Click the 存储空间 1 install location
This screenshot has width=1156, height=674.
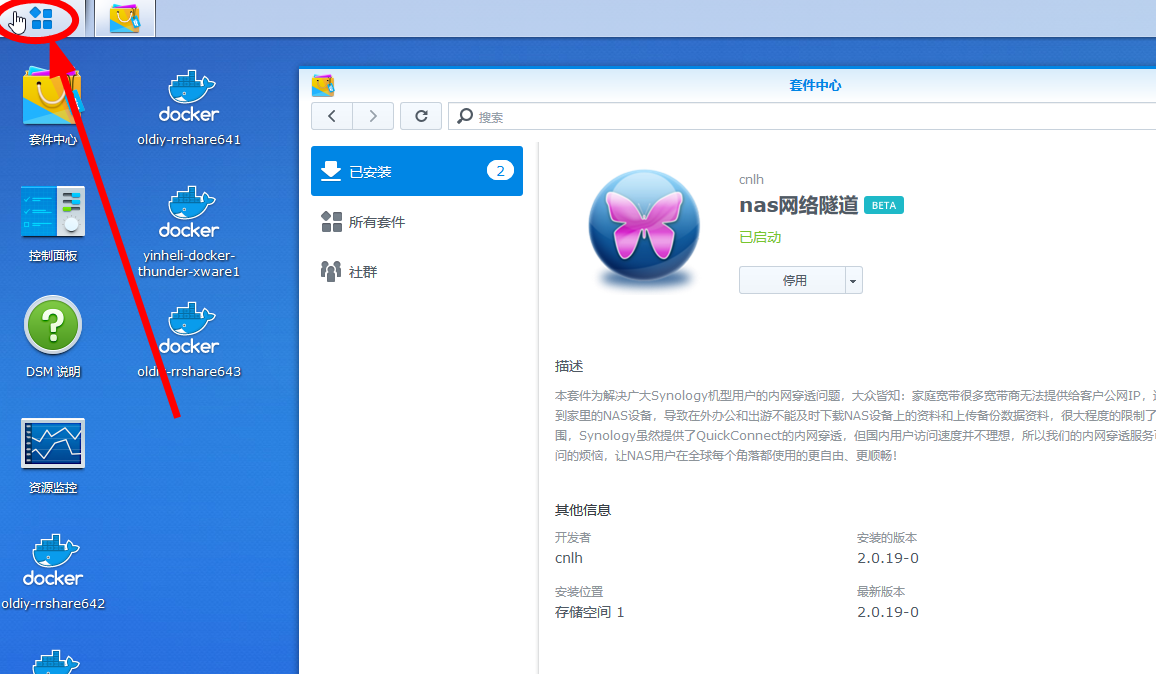point(590,612)
